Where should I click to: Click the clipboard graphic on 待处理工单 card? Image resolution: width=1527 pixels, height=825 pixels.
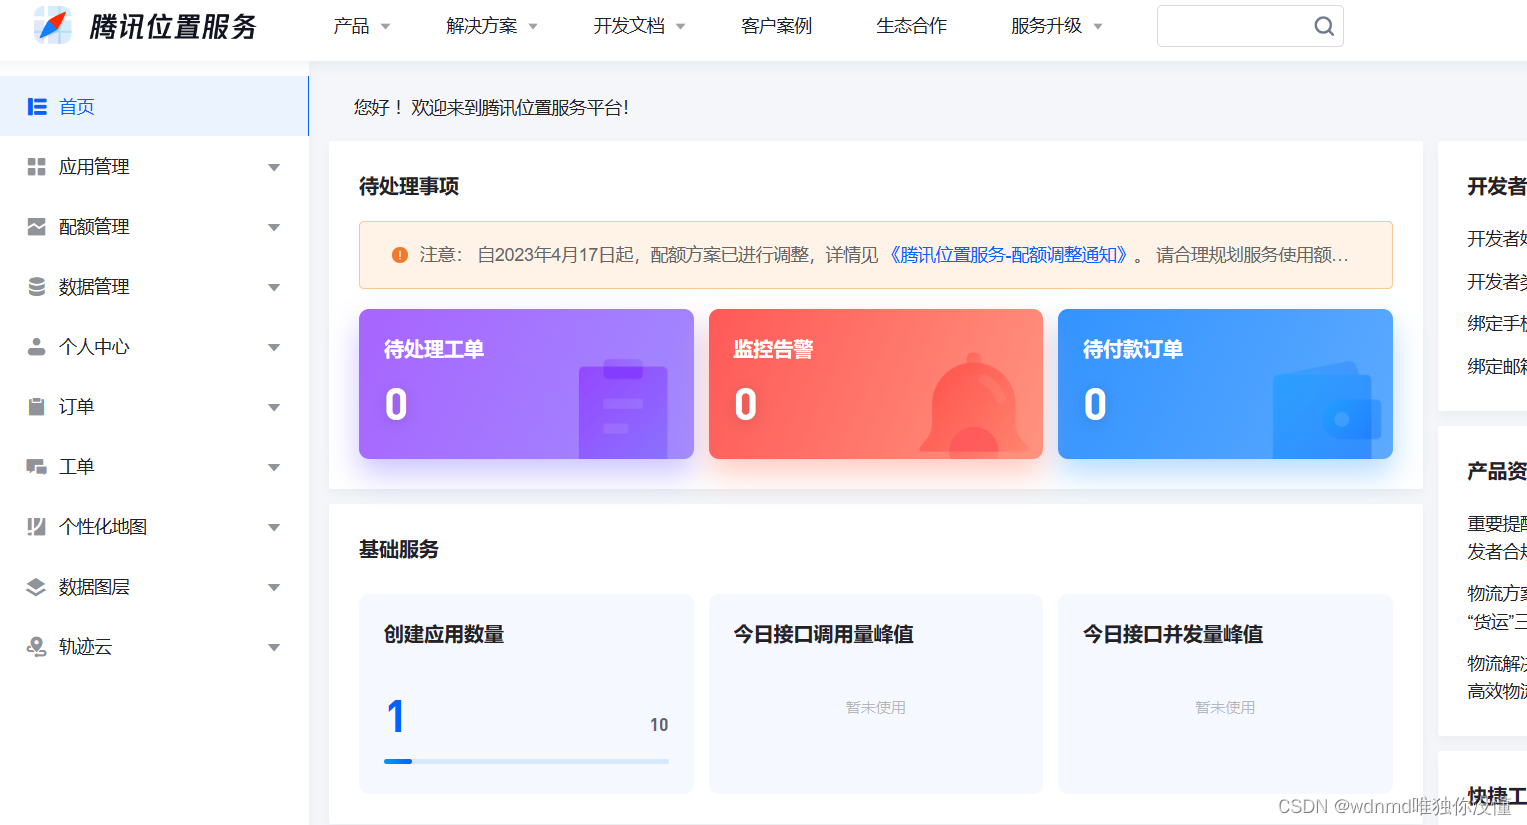pyautogui.click(x=623, y=408)
